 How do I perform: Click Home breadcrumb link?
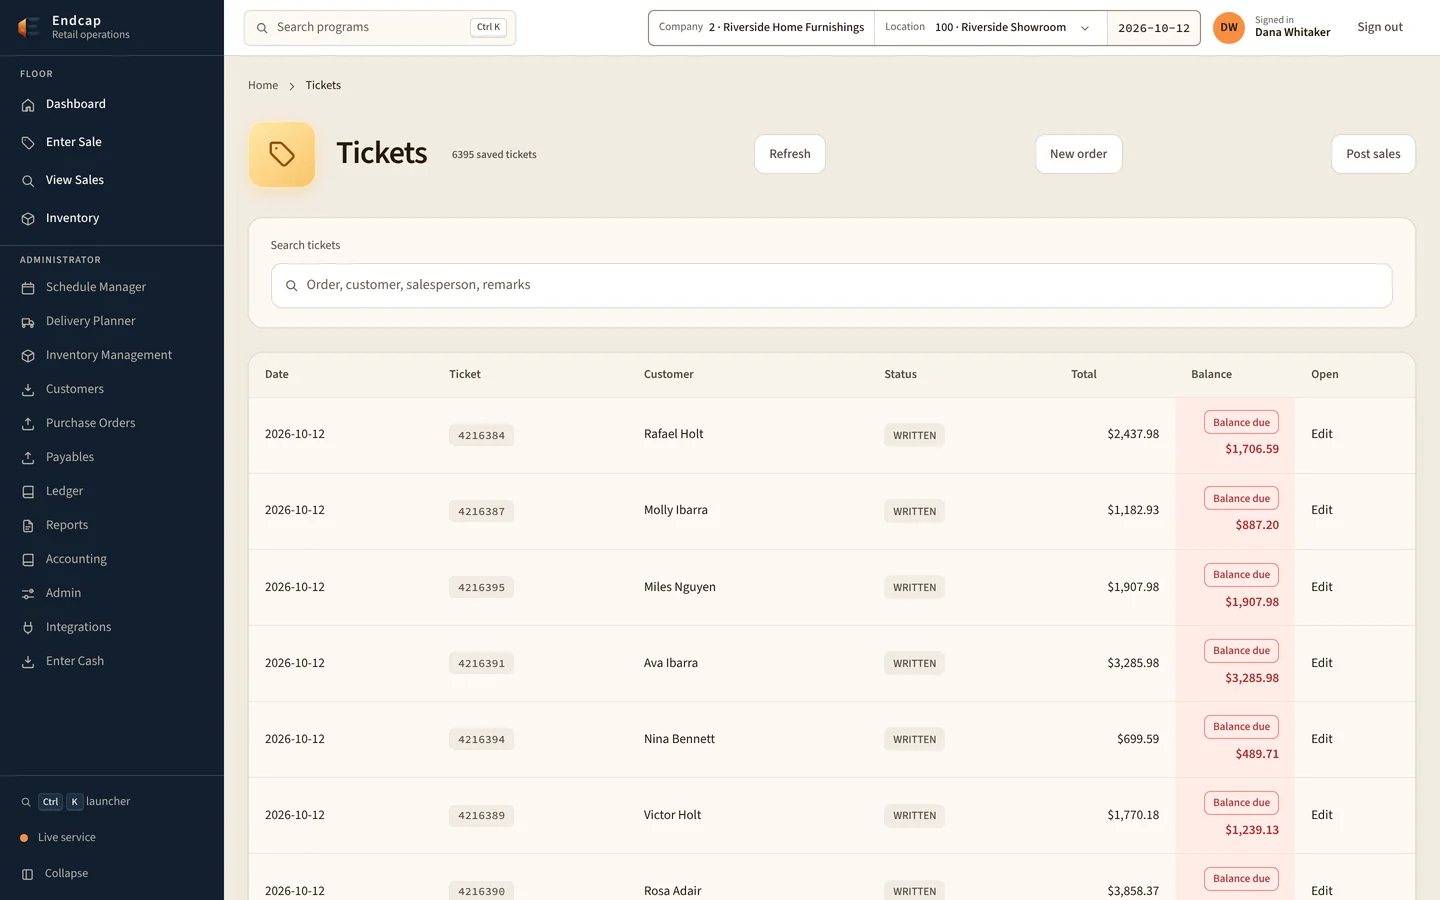tap(263, 85)
